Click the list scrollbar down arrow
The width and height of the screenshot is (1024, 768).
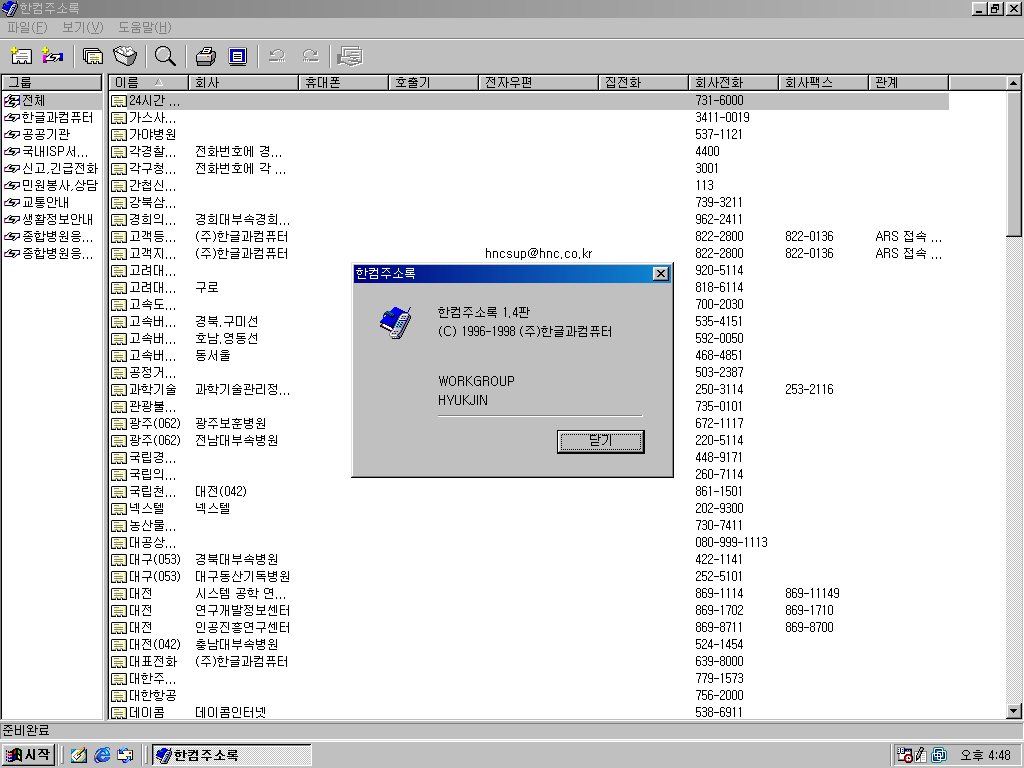coord(1014,711)
